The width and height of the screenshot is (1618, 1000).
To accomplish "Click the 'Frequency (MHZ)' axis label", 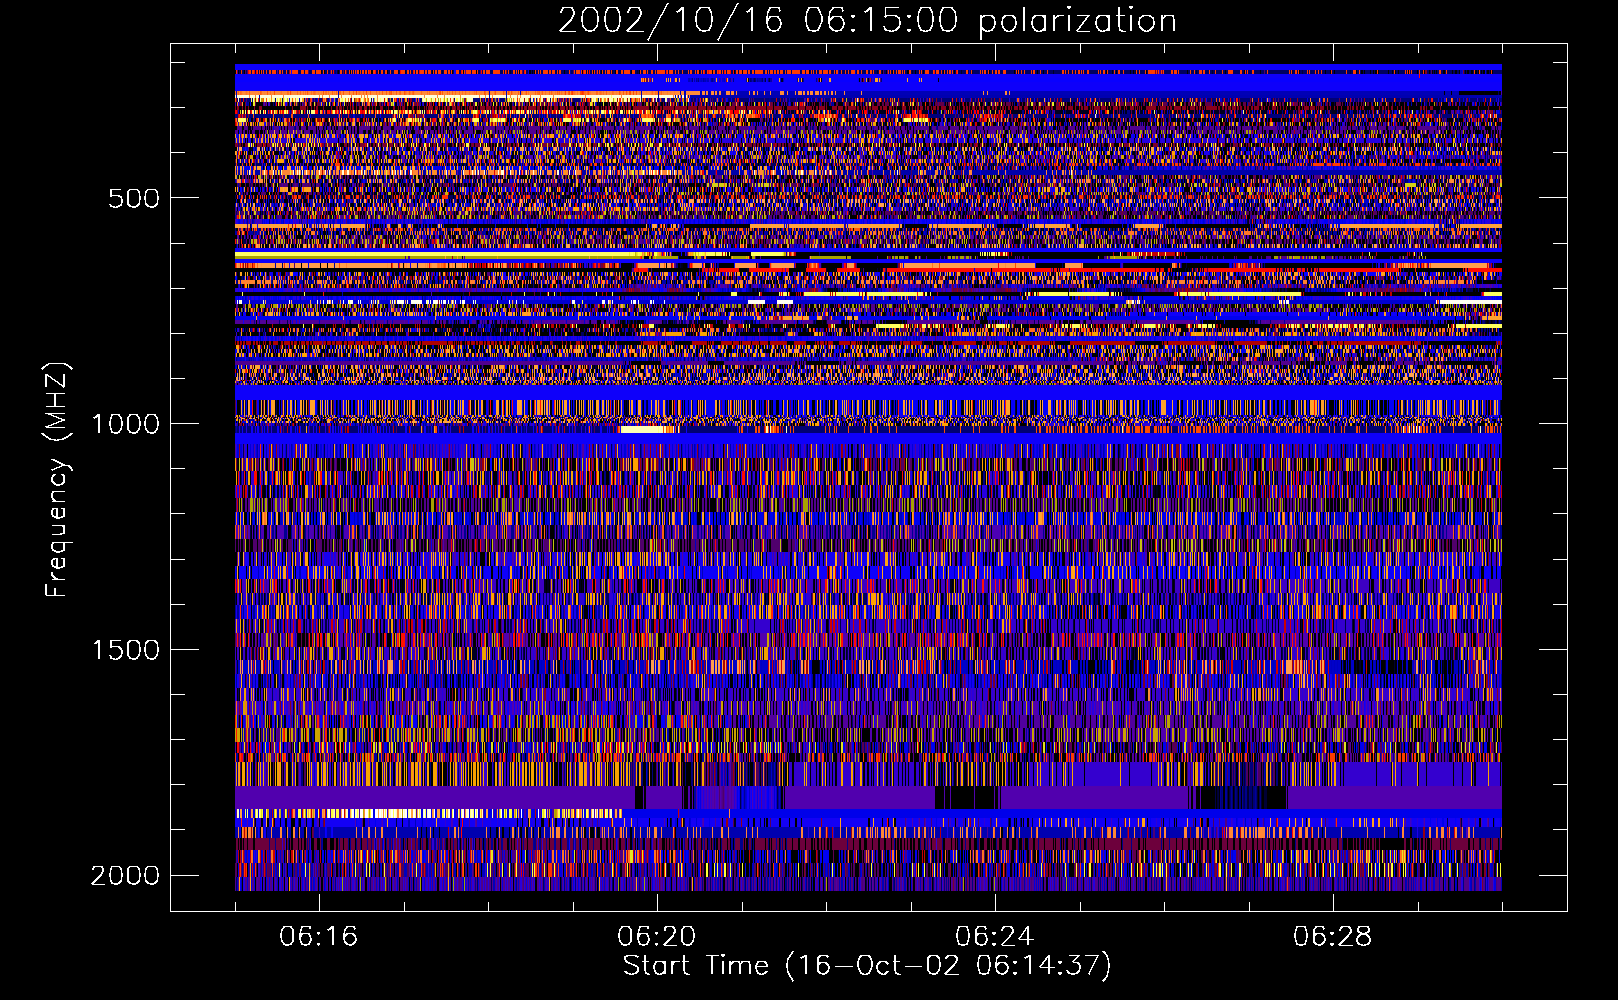I will pos(57,480).
